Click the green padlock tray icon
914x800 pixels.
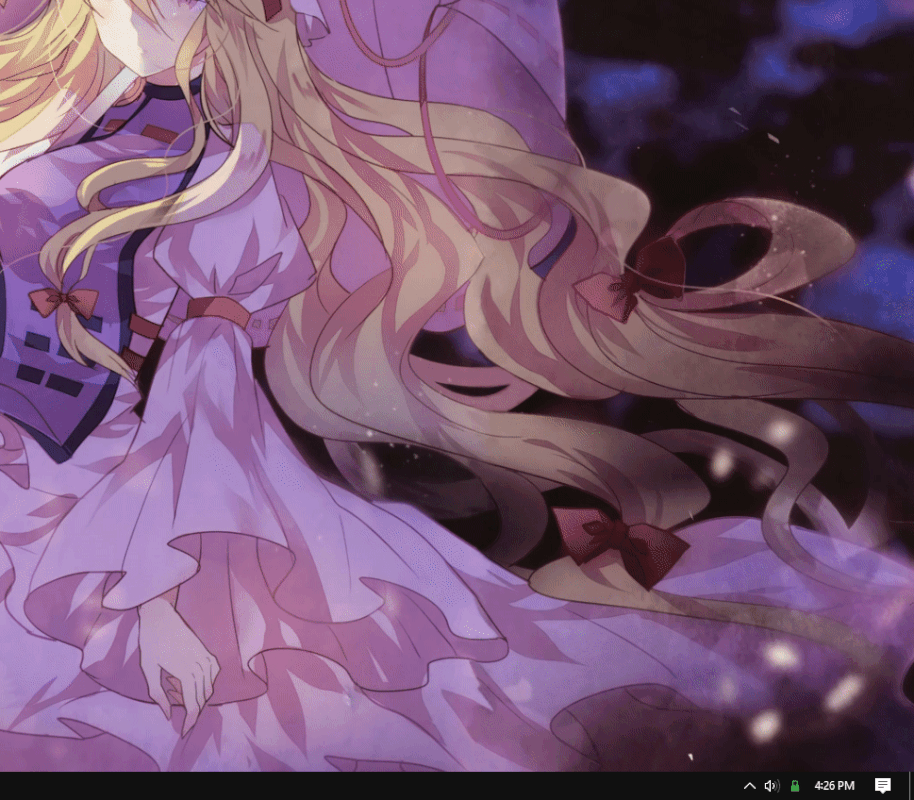point(795,786)
